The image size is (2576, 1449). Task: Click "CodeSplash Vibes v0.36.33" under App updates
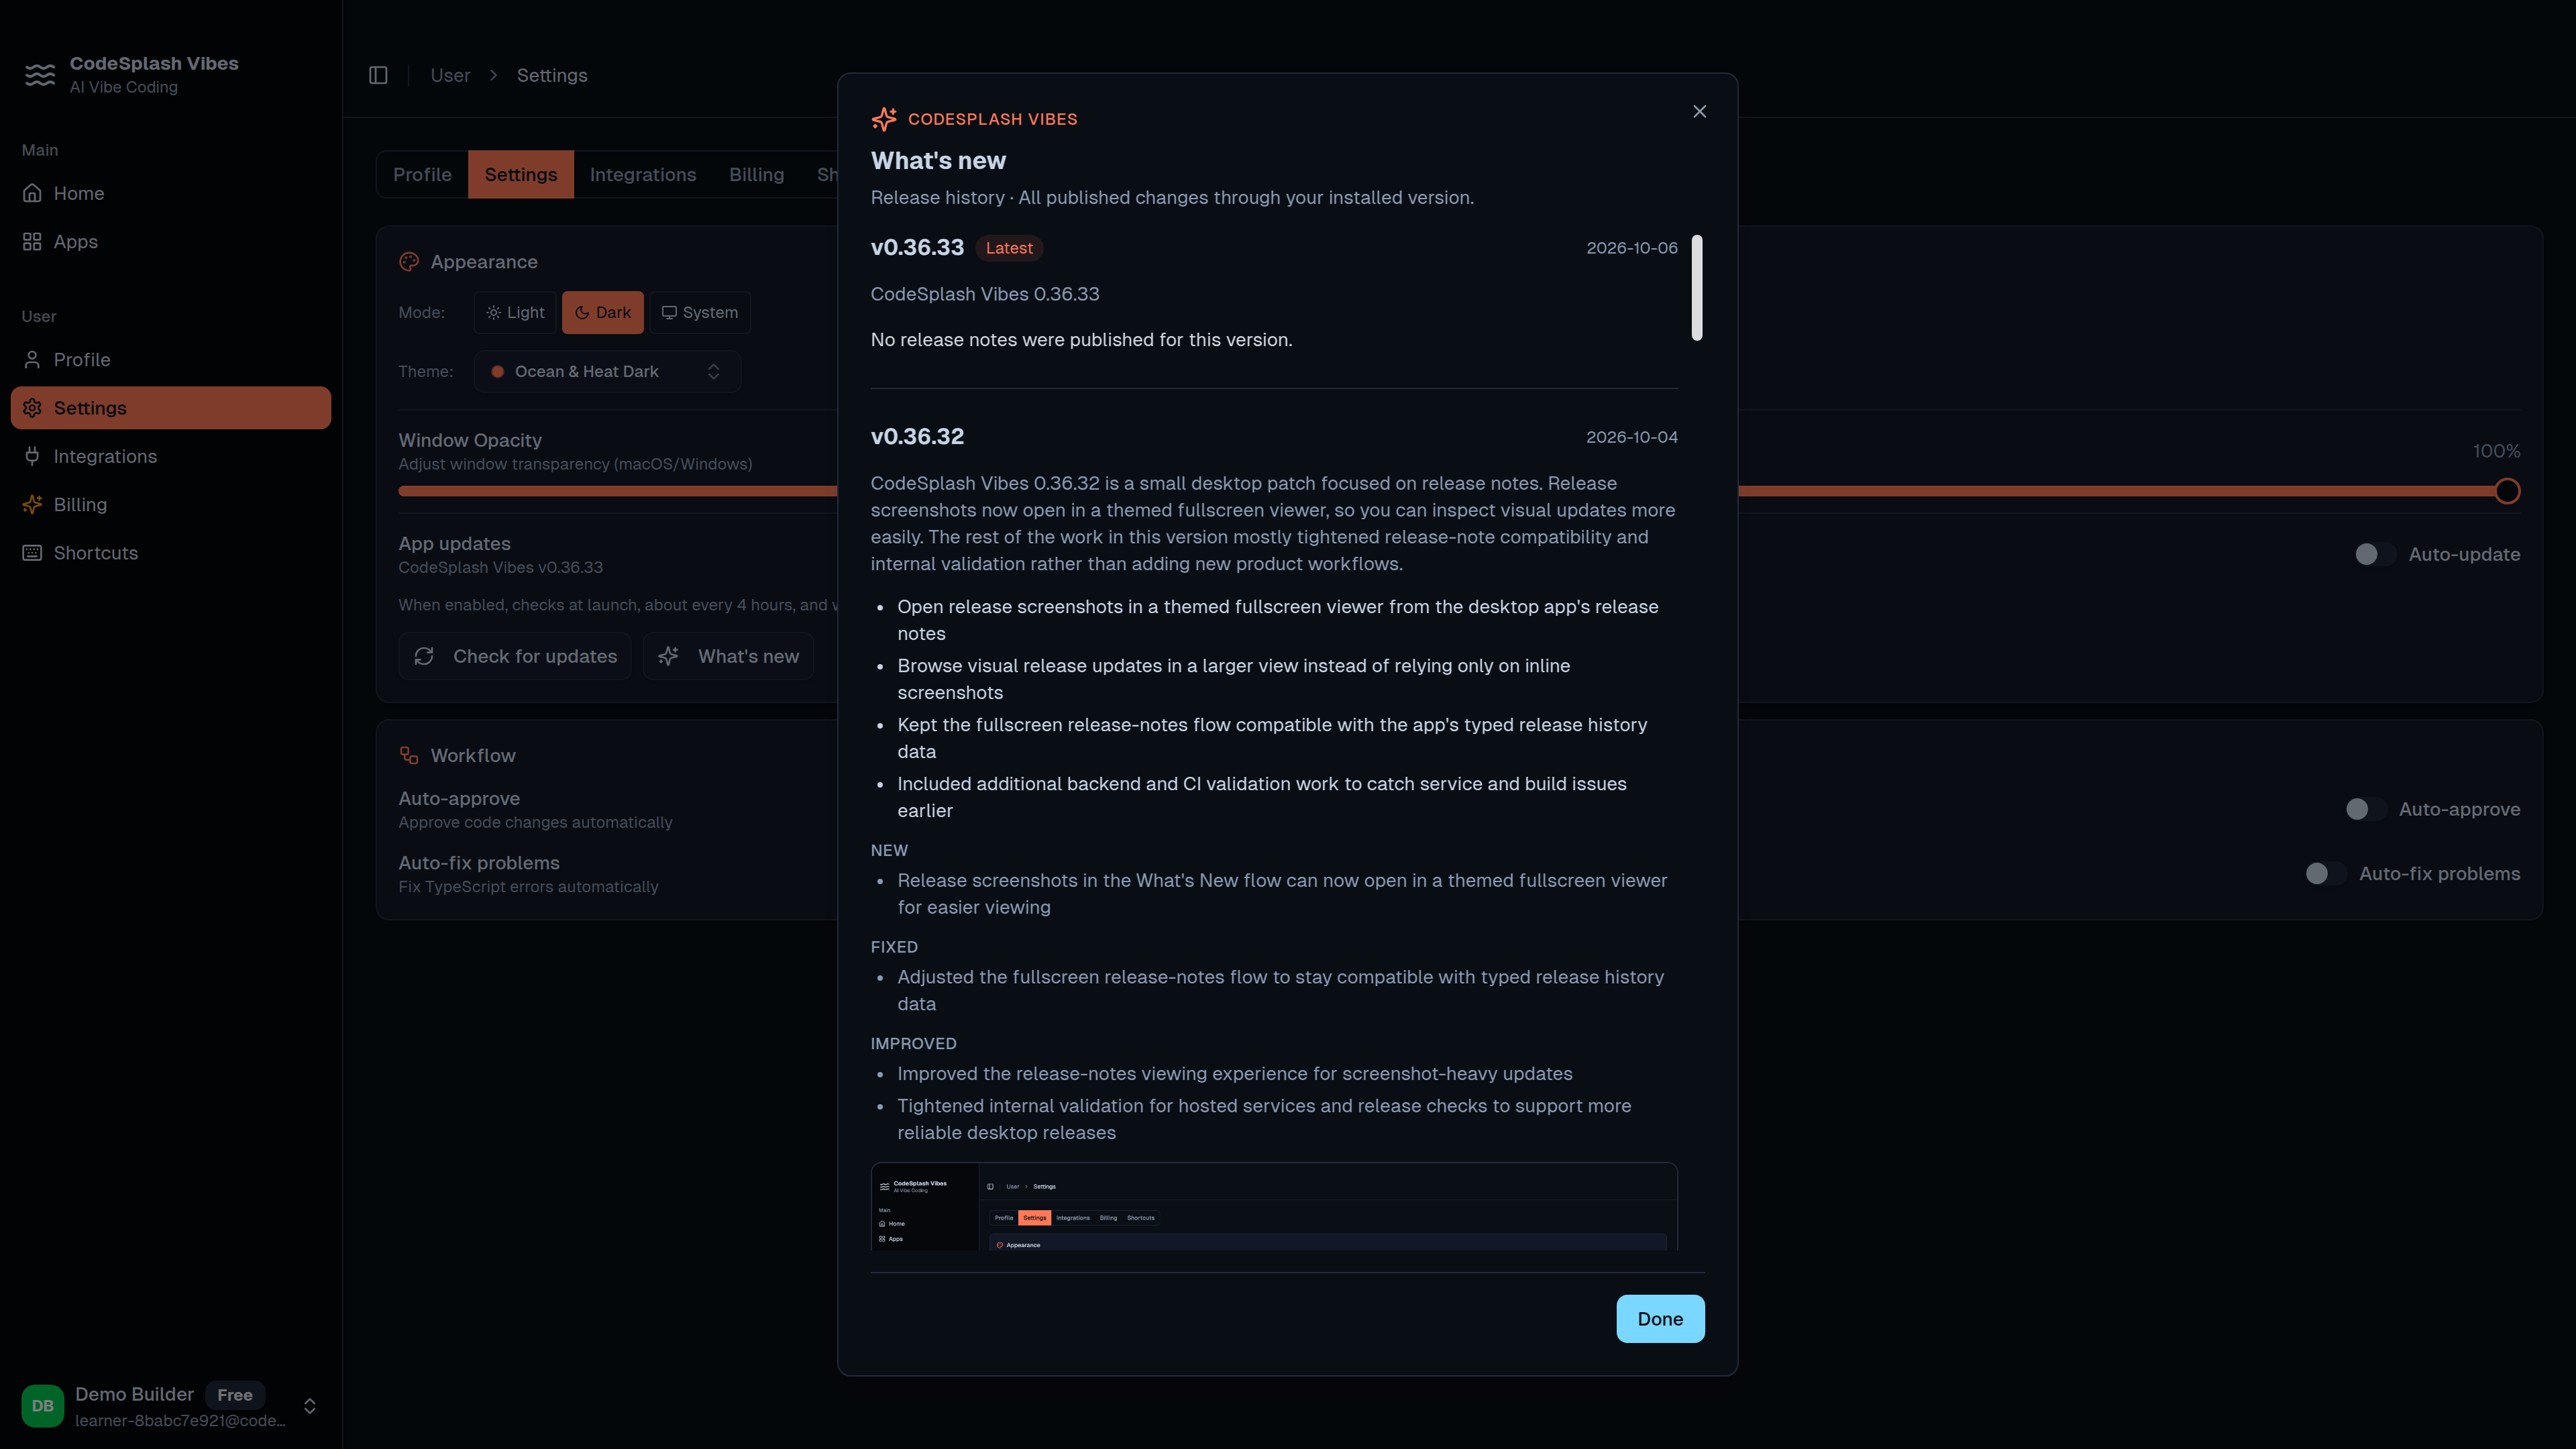coord(501,567)
